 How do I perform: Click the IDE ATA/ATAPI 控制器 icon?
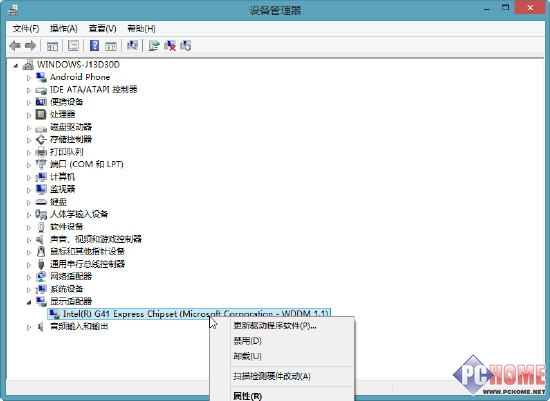coord(41,90)
